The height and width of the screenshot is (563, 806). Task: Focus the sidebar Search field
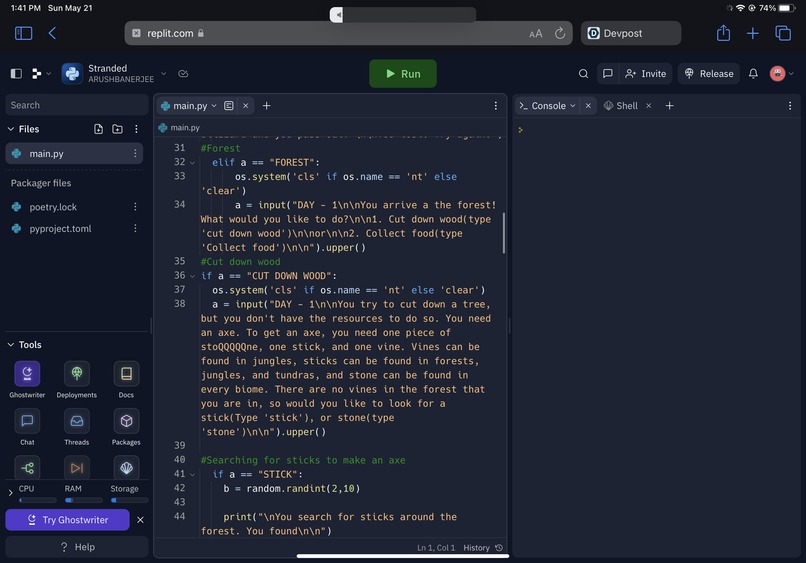(x=77, y=105)
